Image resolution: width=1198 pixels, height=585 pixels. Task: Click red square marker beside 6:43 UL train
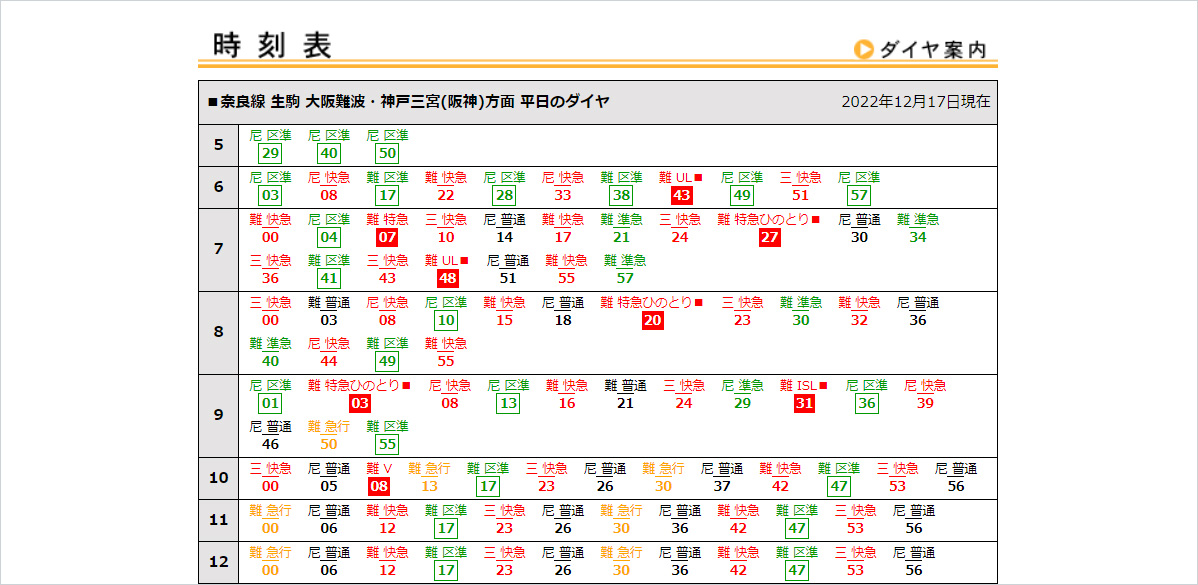coord(699,178)
